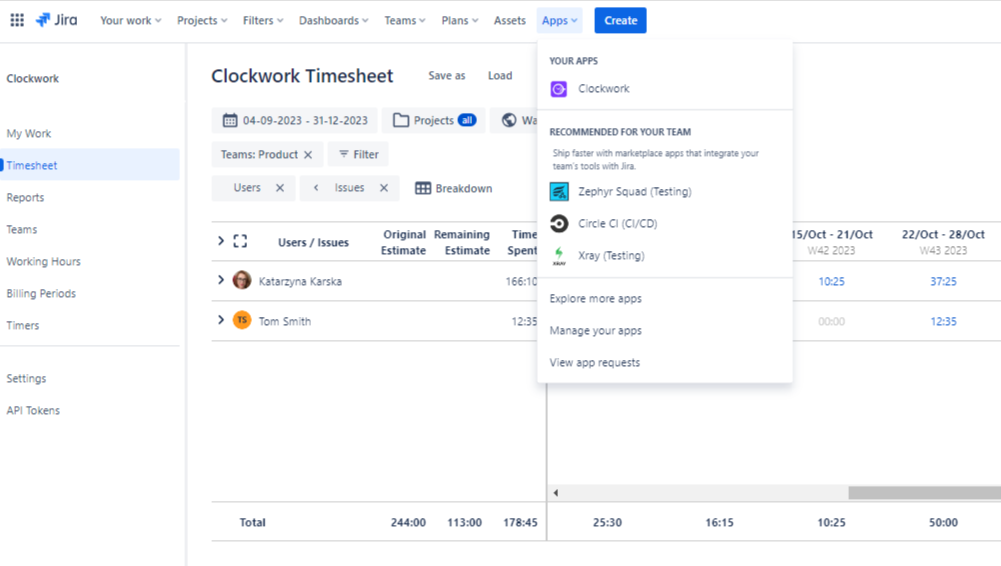The width and height of the screenshot is (1001, 566).
Task: Click the Jira logo
Action: click(x=56, y=20)
